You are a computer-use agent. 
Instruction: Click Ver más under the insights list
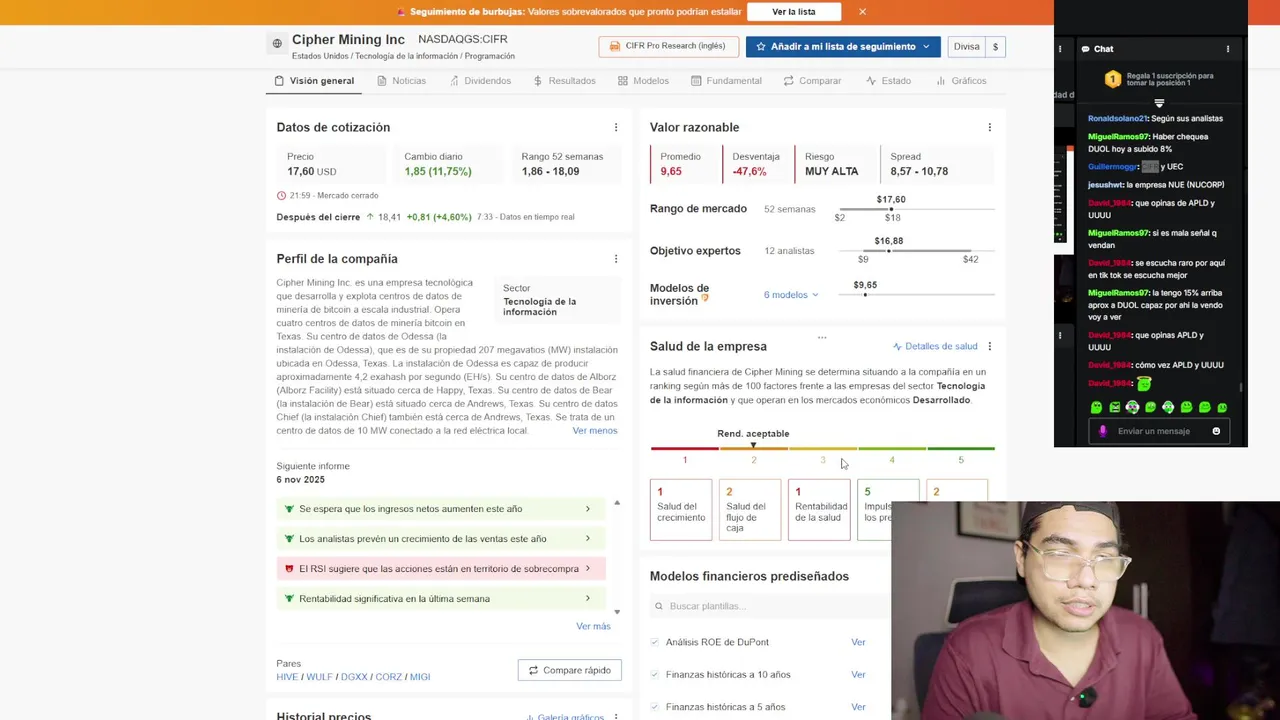click(x=593, y=626)
